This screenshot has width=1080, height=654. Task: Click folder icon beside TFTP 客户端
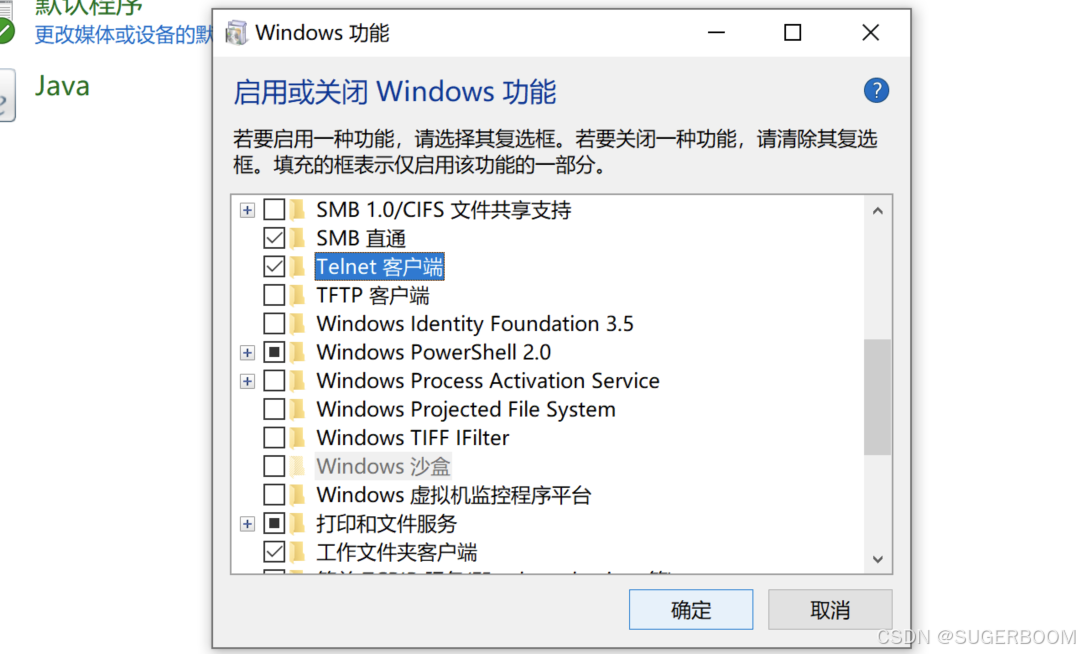click(298, 295)
